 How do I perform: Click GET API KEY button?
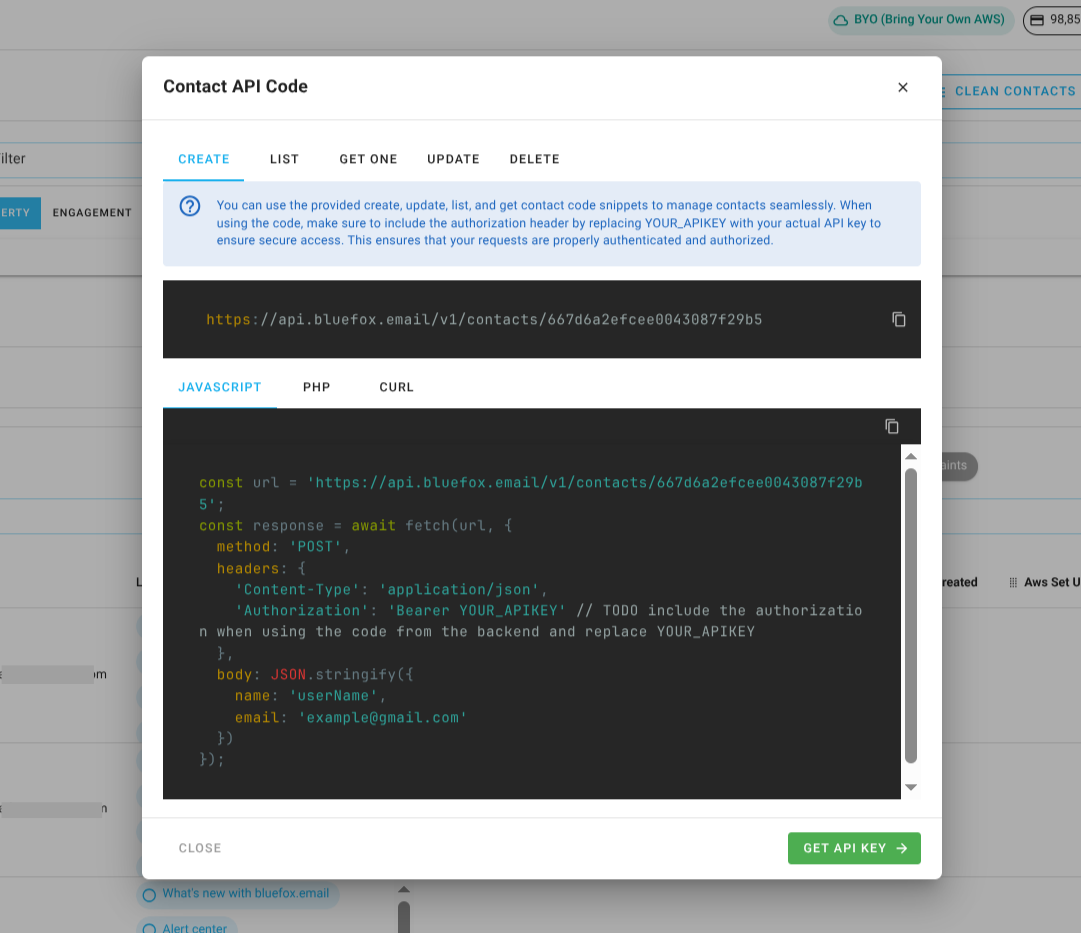tap(854, 848)
